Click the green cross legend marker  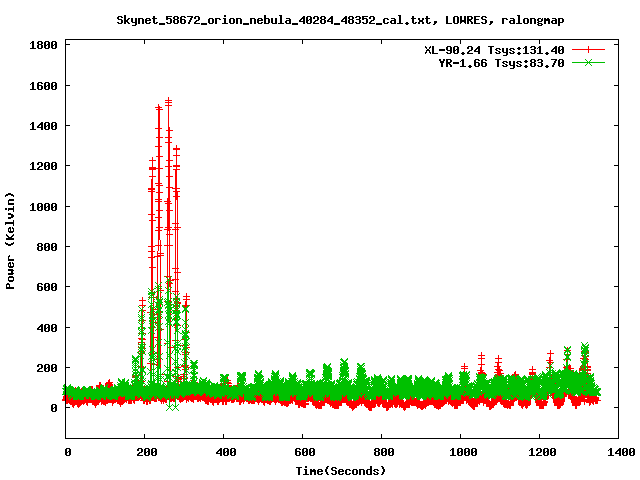[588, 63]
